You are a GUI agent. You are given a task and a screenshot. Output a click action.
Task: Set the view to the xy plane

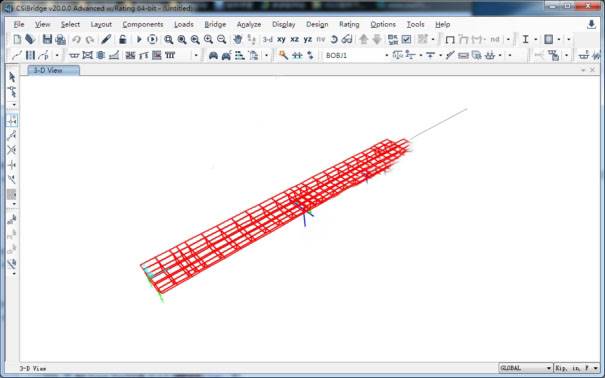[281, 39]
